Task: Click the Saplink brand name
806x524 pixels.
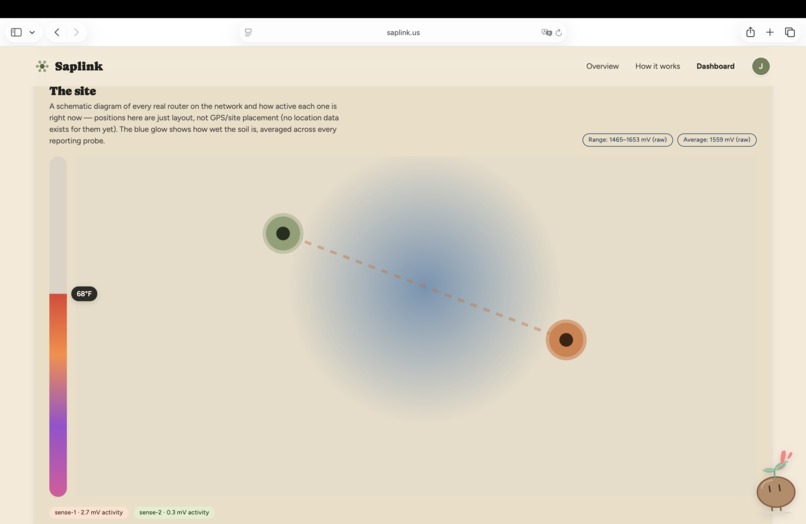Action: tap(79, 66)
